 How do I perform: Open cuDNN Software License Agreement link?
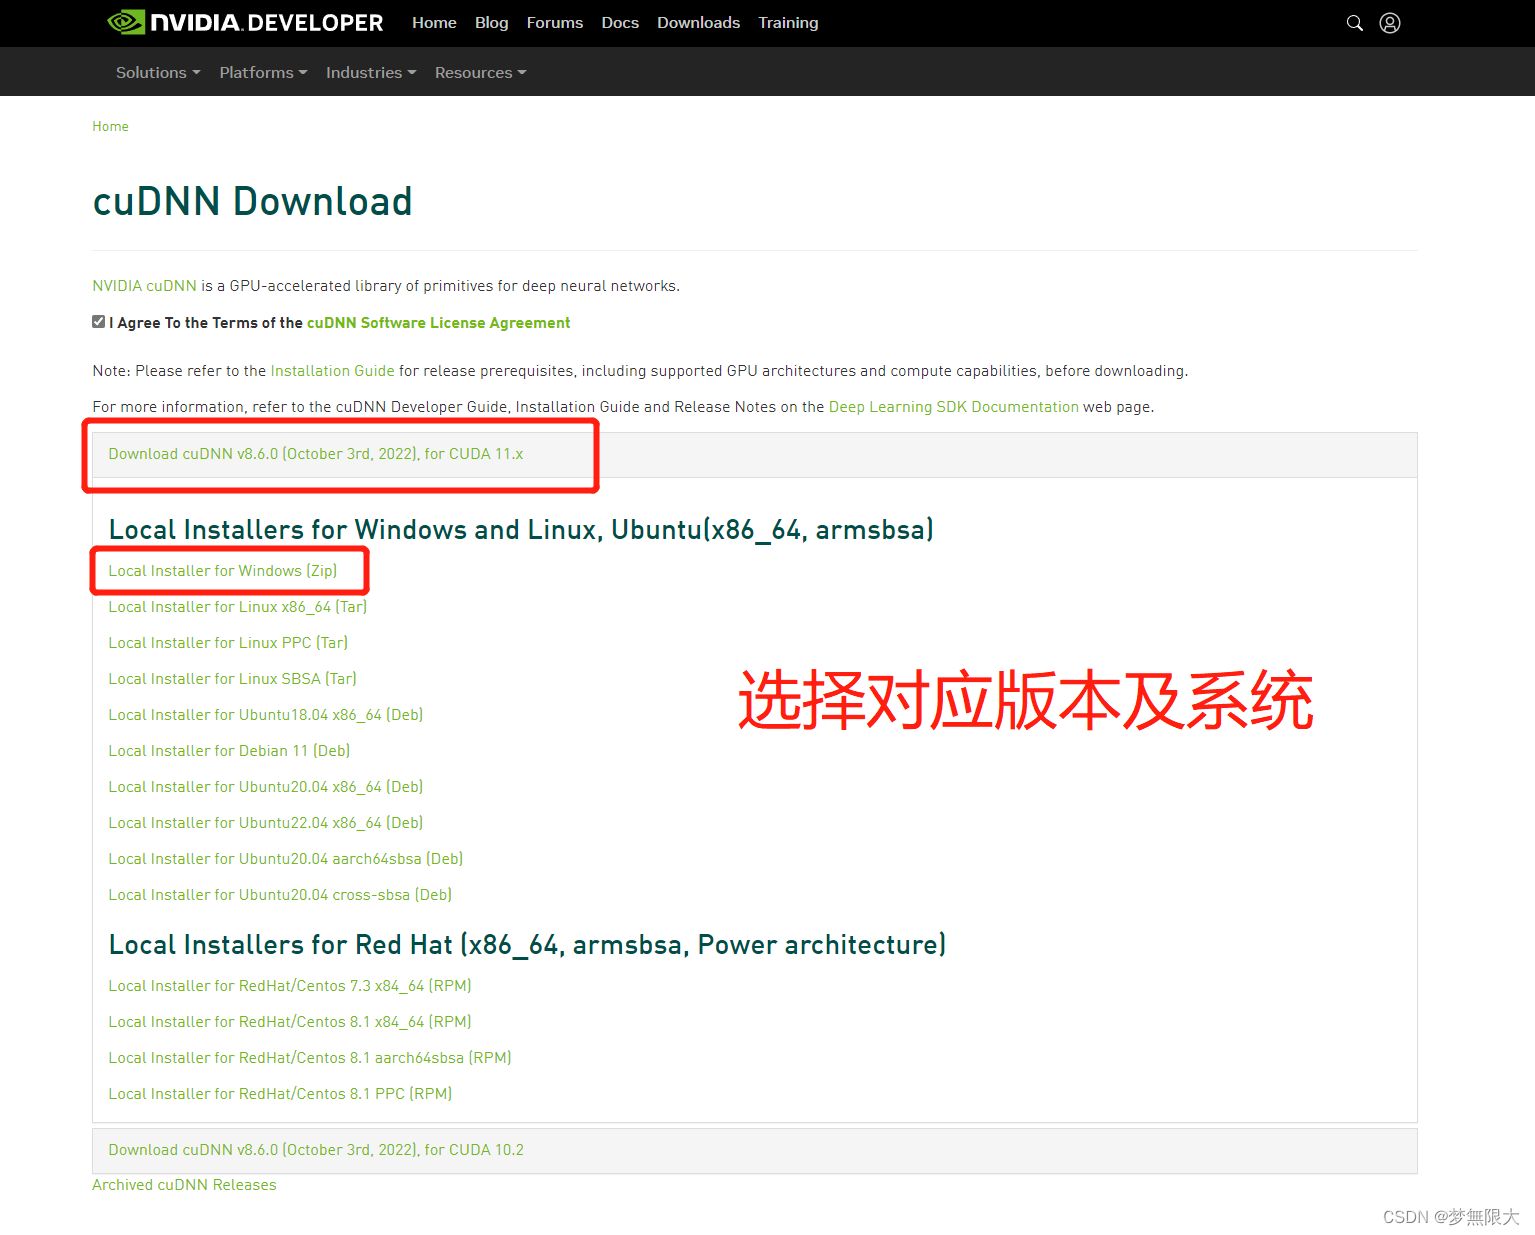[x=438, y=323]
